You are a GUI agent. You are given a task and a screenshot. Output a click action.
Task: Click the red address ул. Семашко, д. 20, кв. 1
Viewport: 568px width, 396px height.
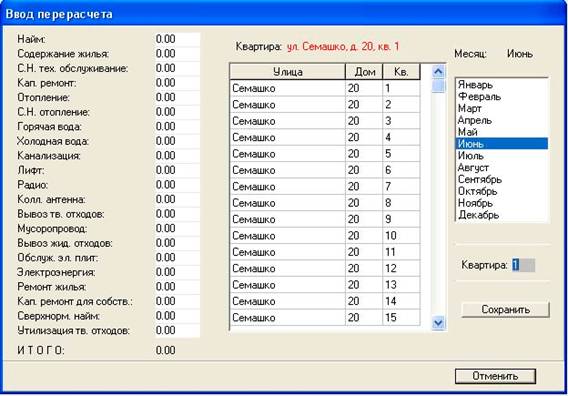point(343,46)
